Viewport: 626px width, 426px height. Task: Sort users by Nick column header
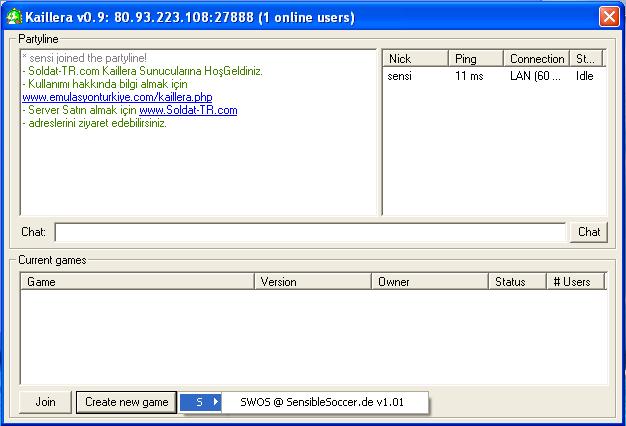pyautogui.click(x=415, y=59)
